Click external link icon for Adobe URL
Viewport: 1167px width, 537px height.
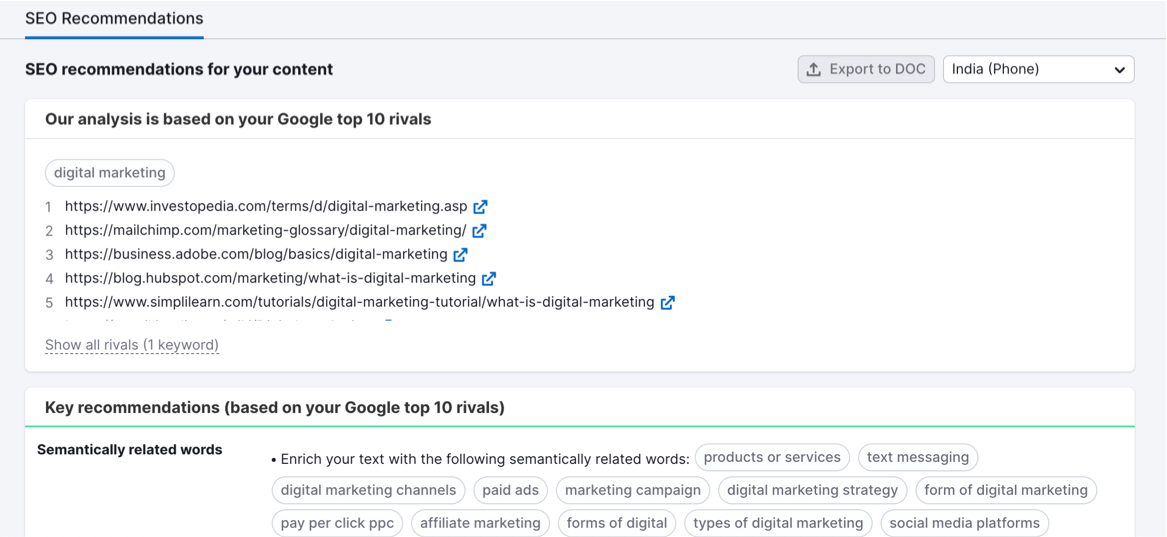point(460,255)
